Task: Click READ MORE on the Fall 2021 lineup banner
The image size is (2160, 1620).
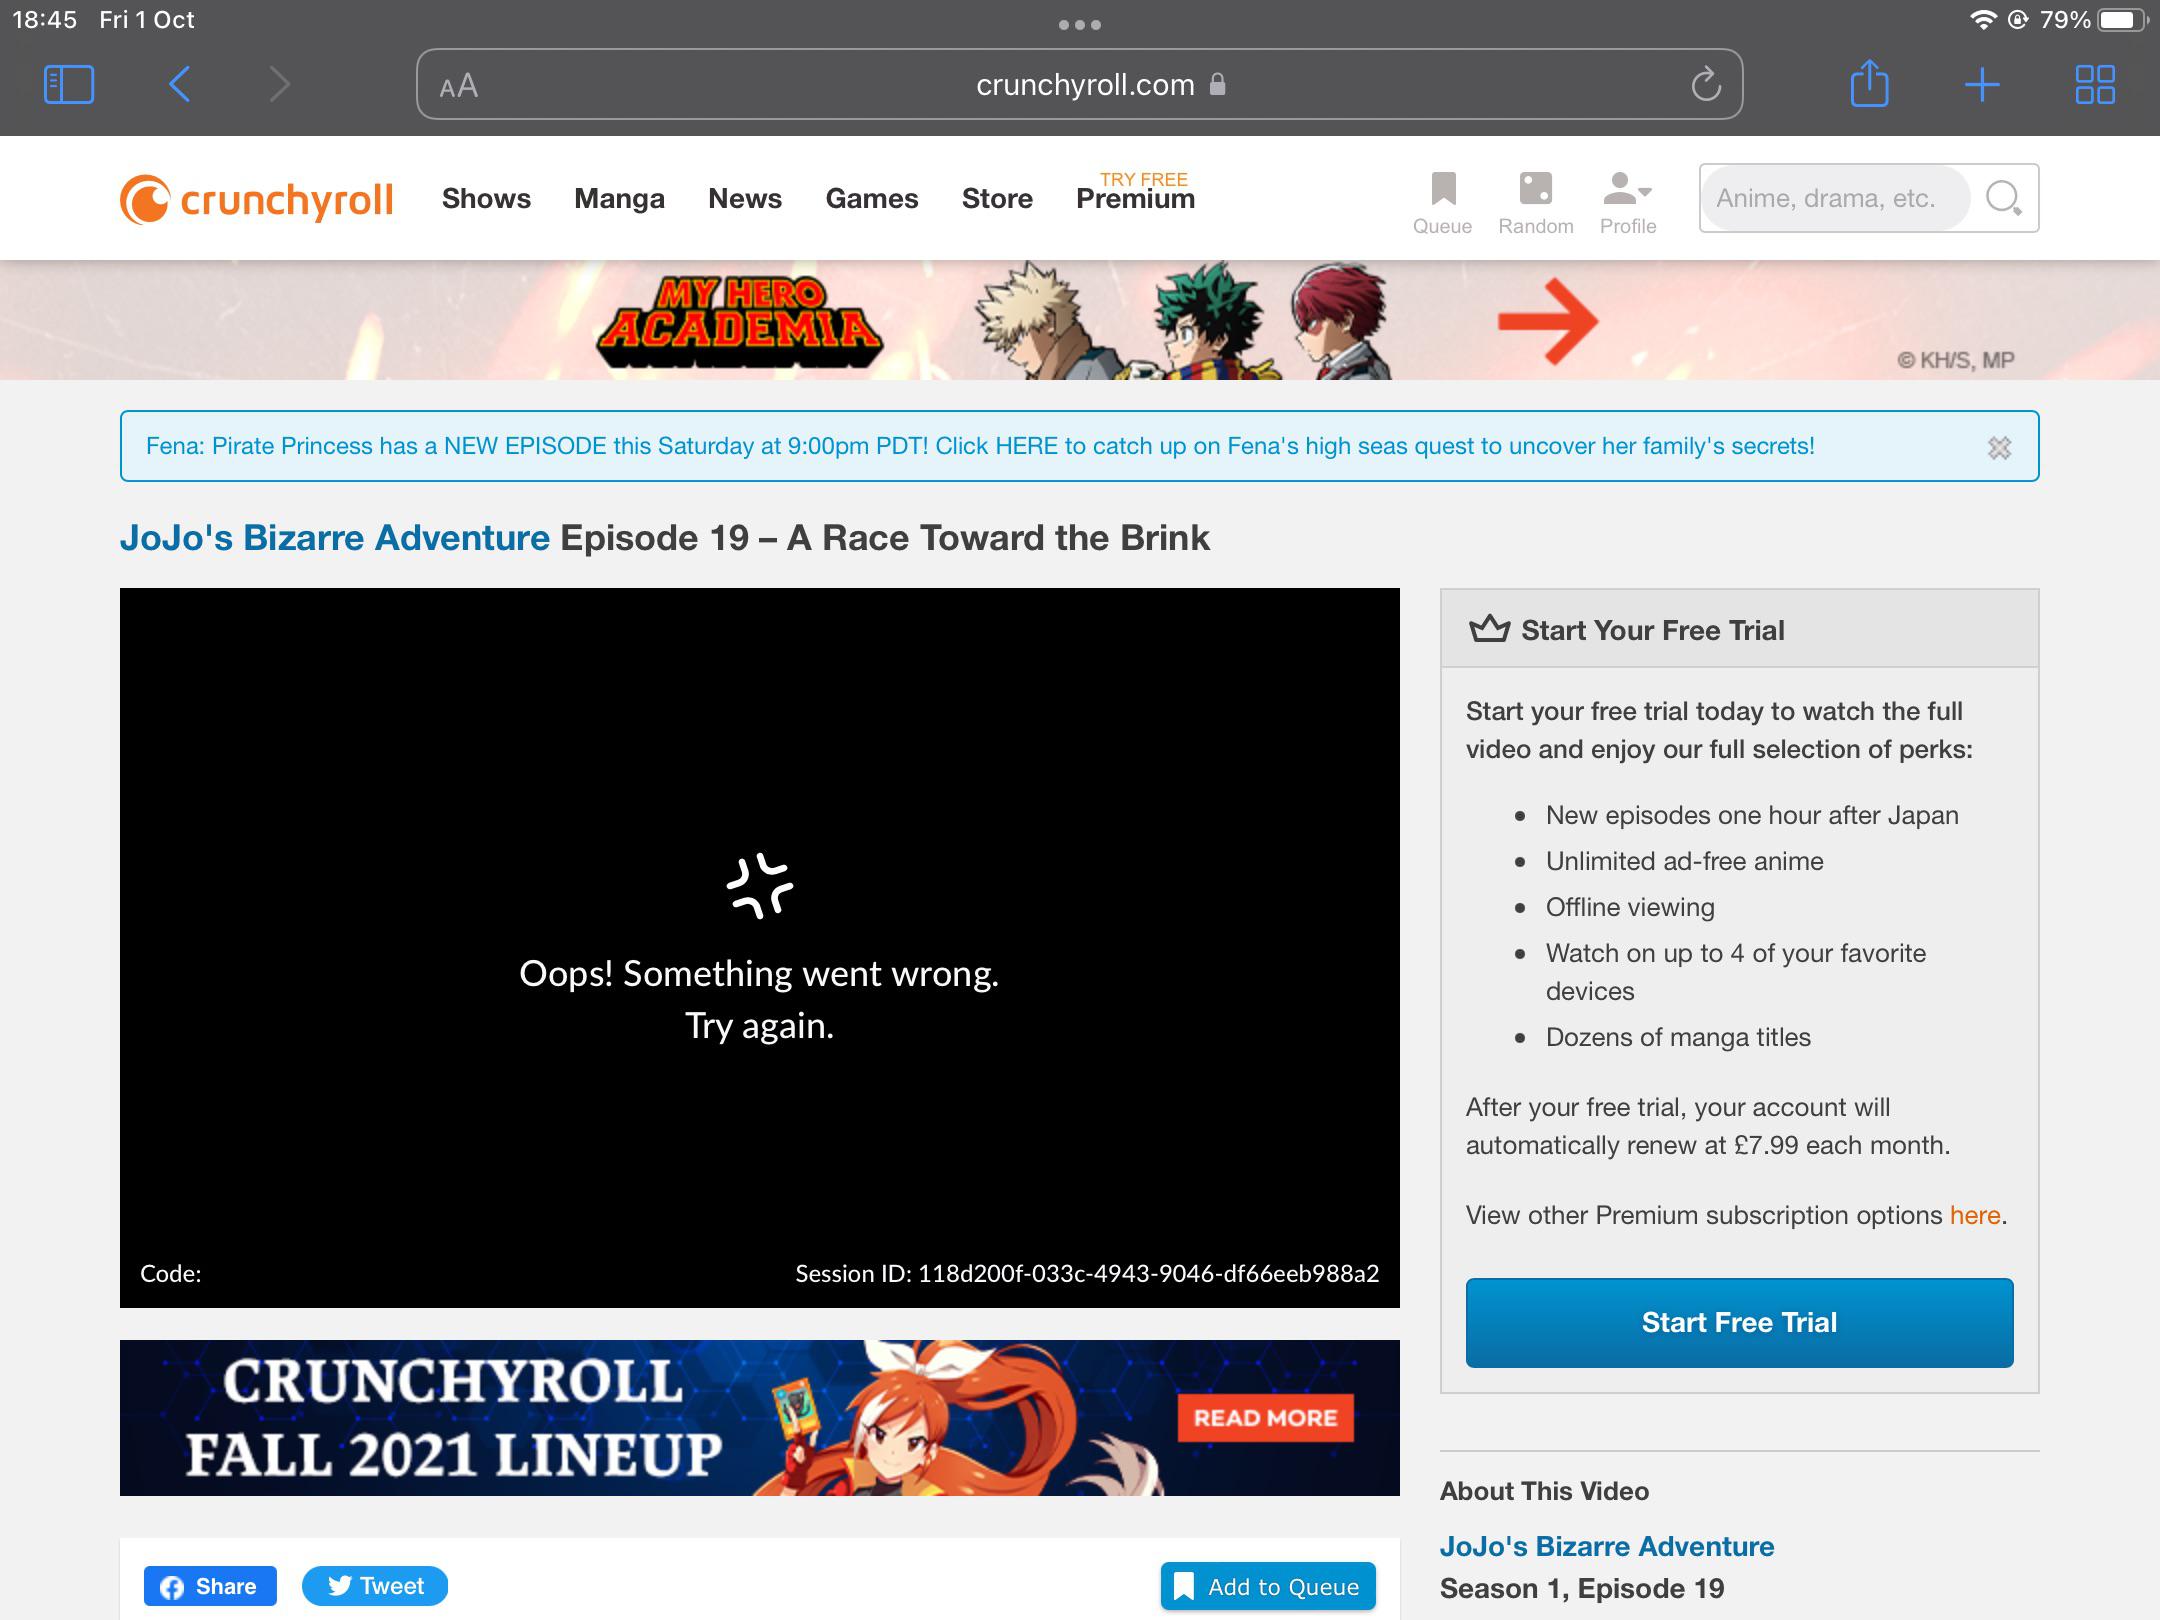Action: [x=1267, y=1417]
